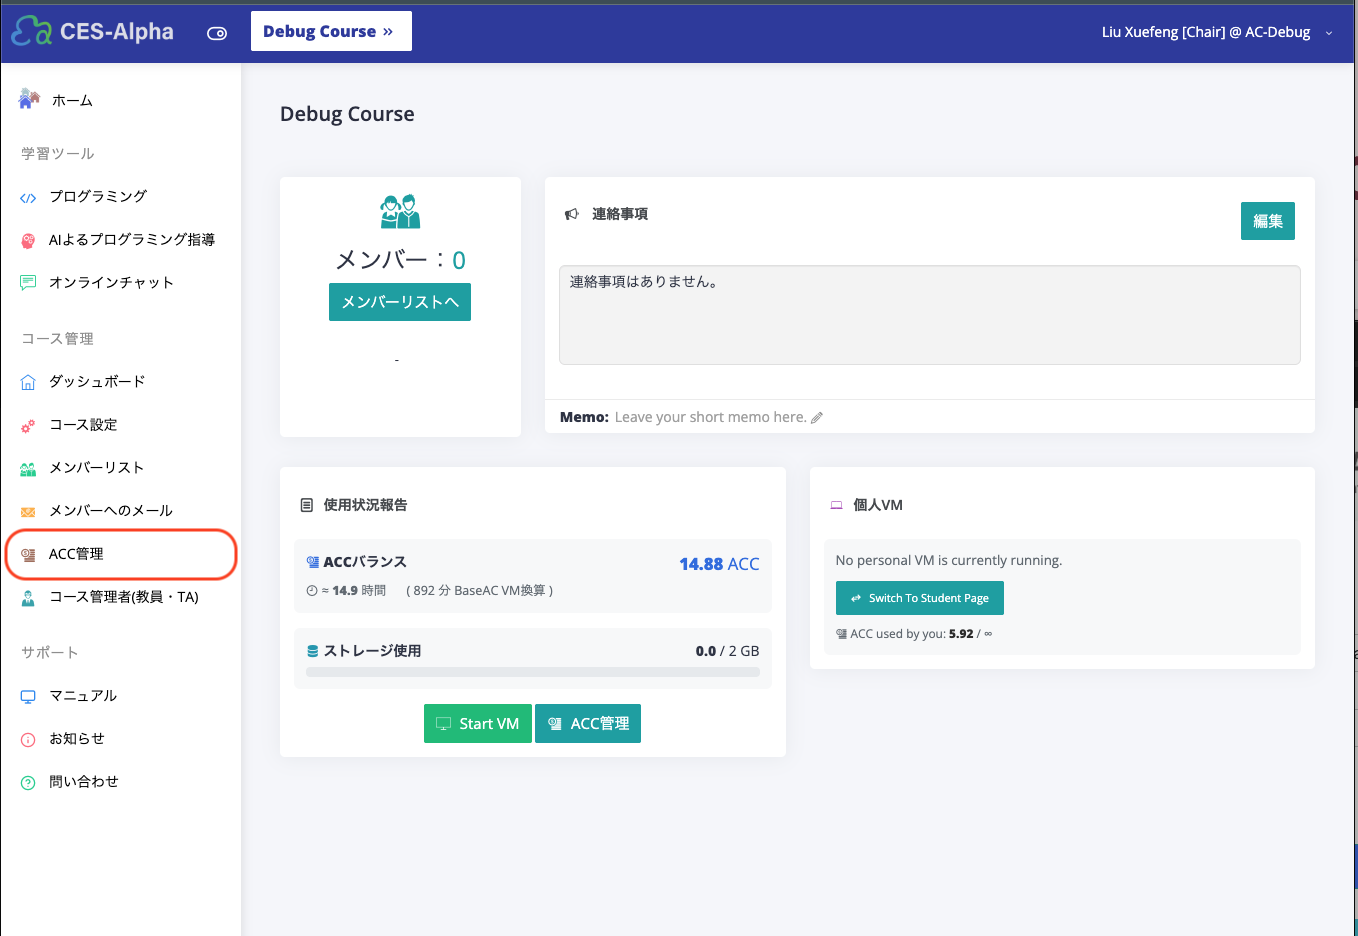
Task: Click the "0.0 / 2 GB" storage value
Action: 728,651
